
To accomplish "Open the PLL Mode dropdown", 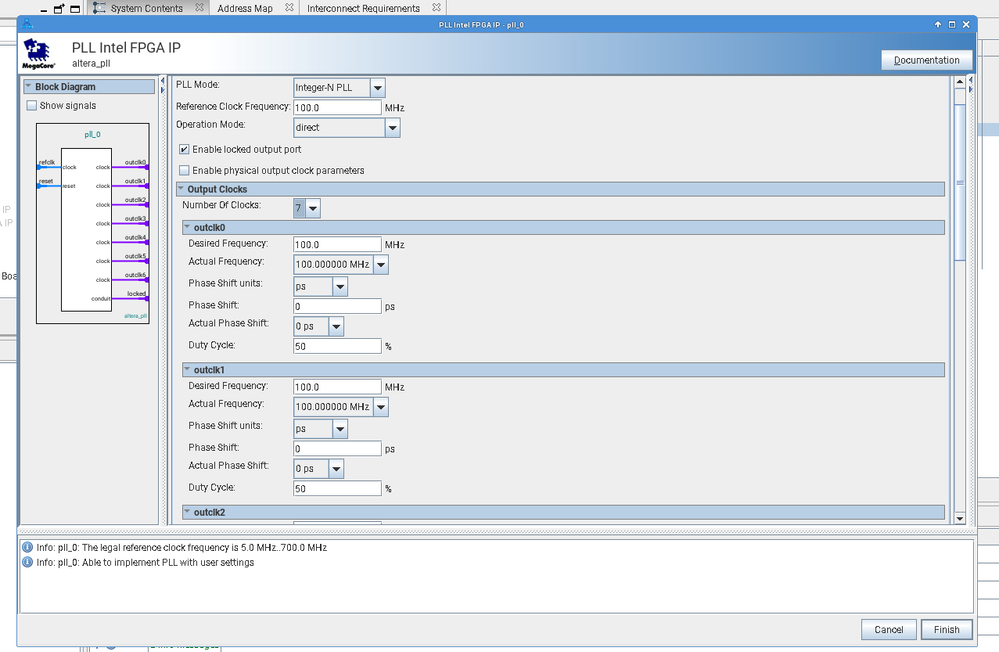I will tap(377, 87).
